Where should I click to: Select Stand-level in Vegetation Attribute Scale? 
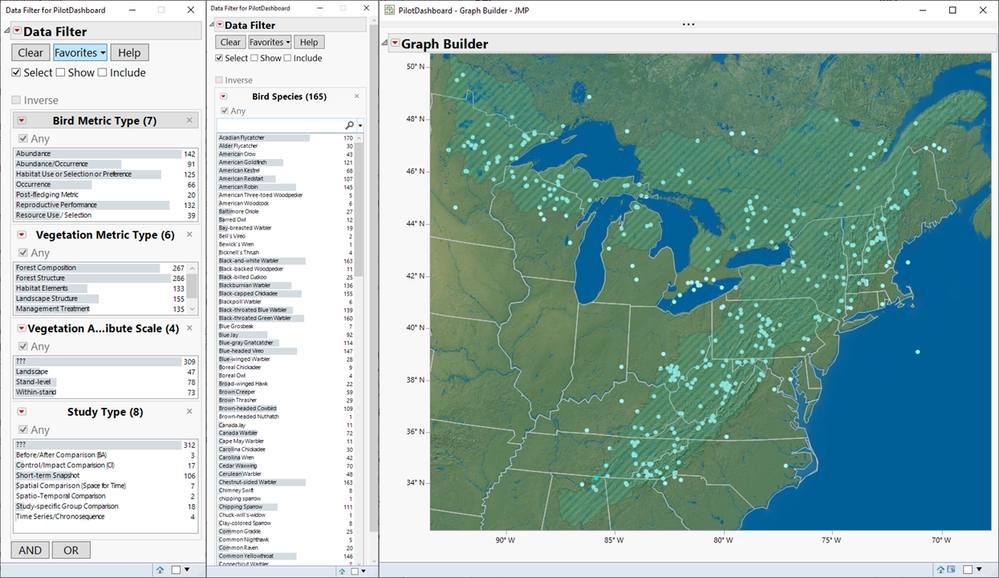tap(106, 382)
